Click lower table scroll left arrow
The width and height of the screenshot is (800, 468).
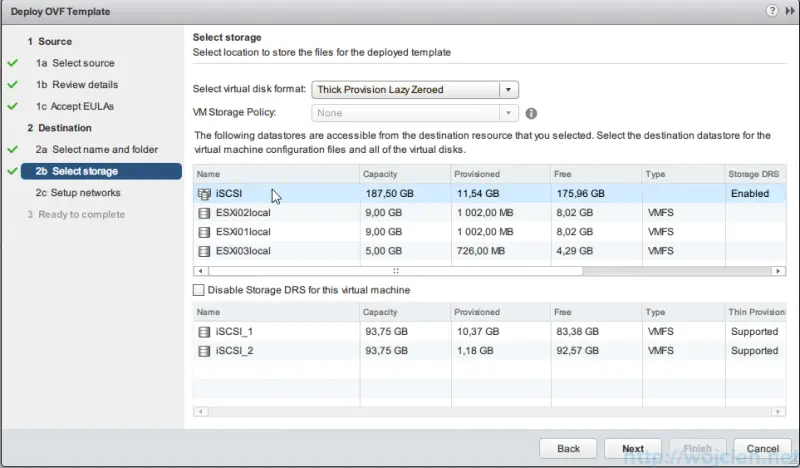pyautogui.click(x=201, y=411)
